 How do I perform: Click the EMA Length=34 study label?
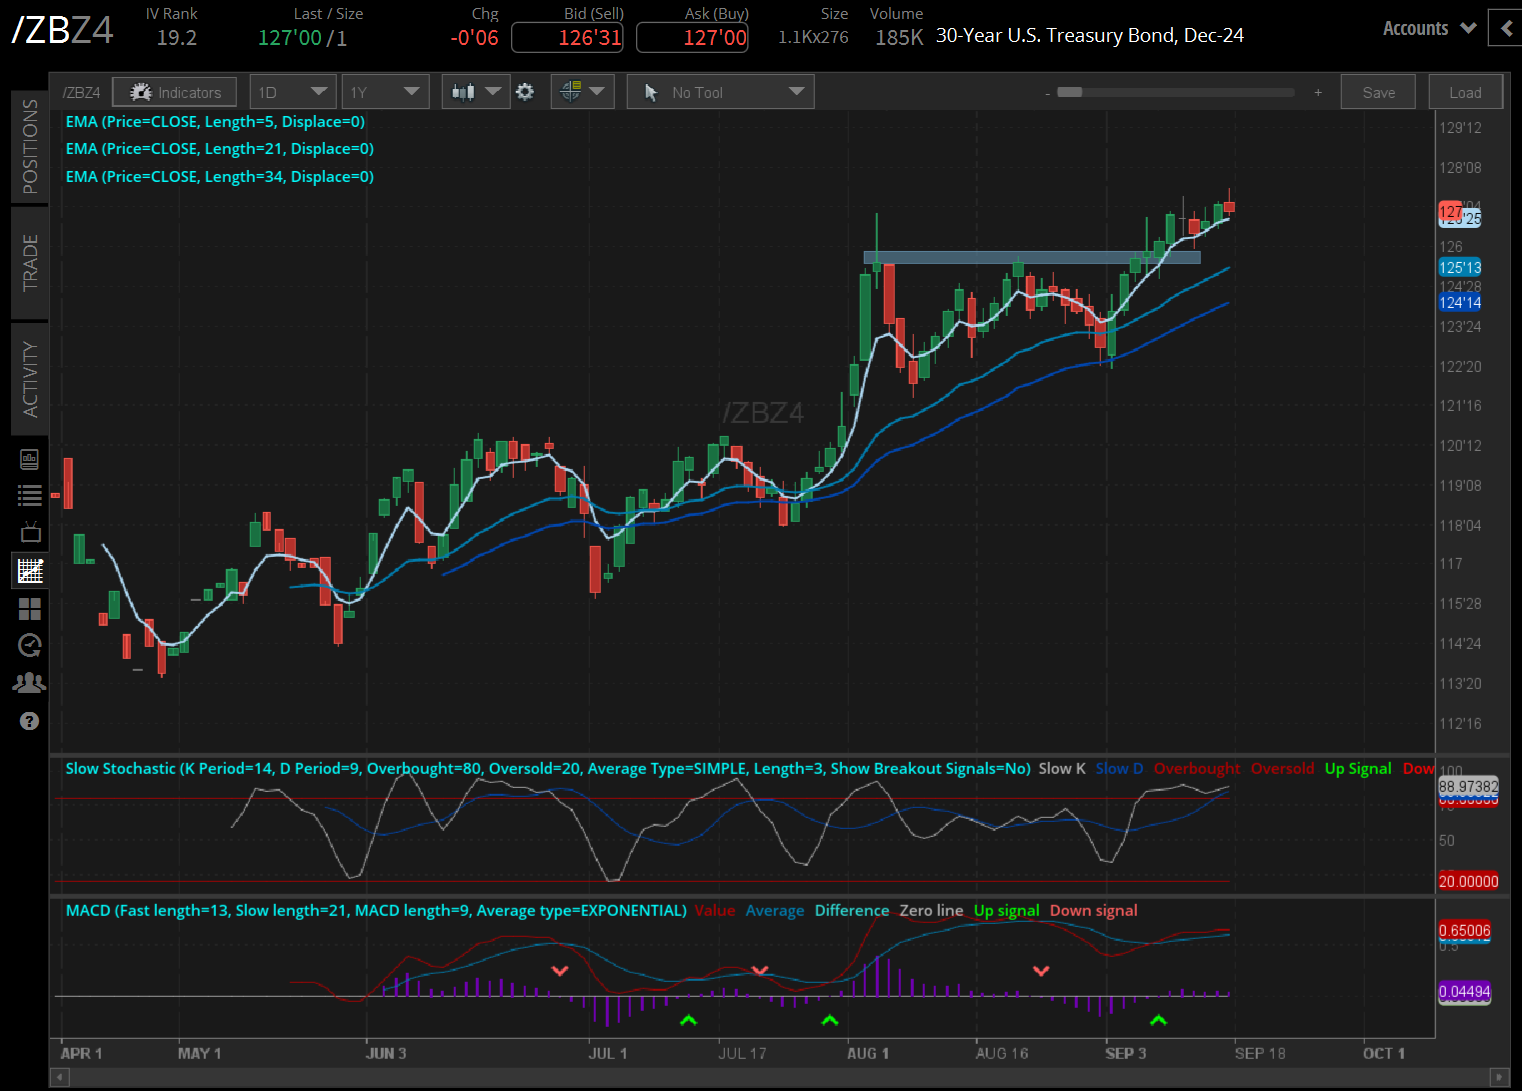pos(220,177)
